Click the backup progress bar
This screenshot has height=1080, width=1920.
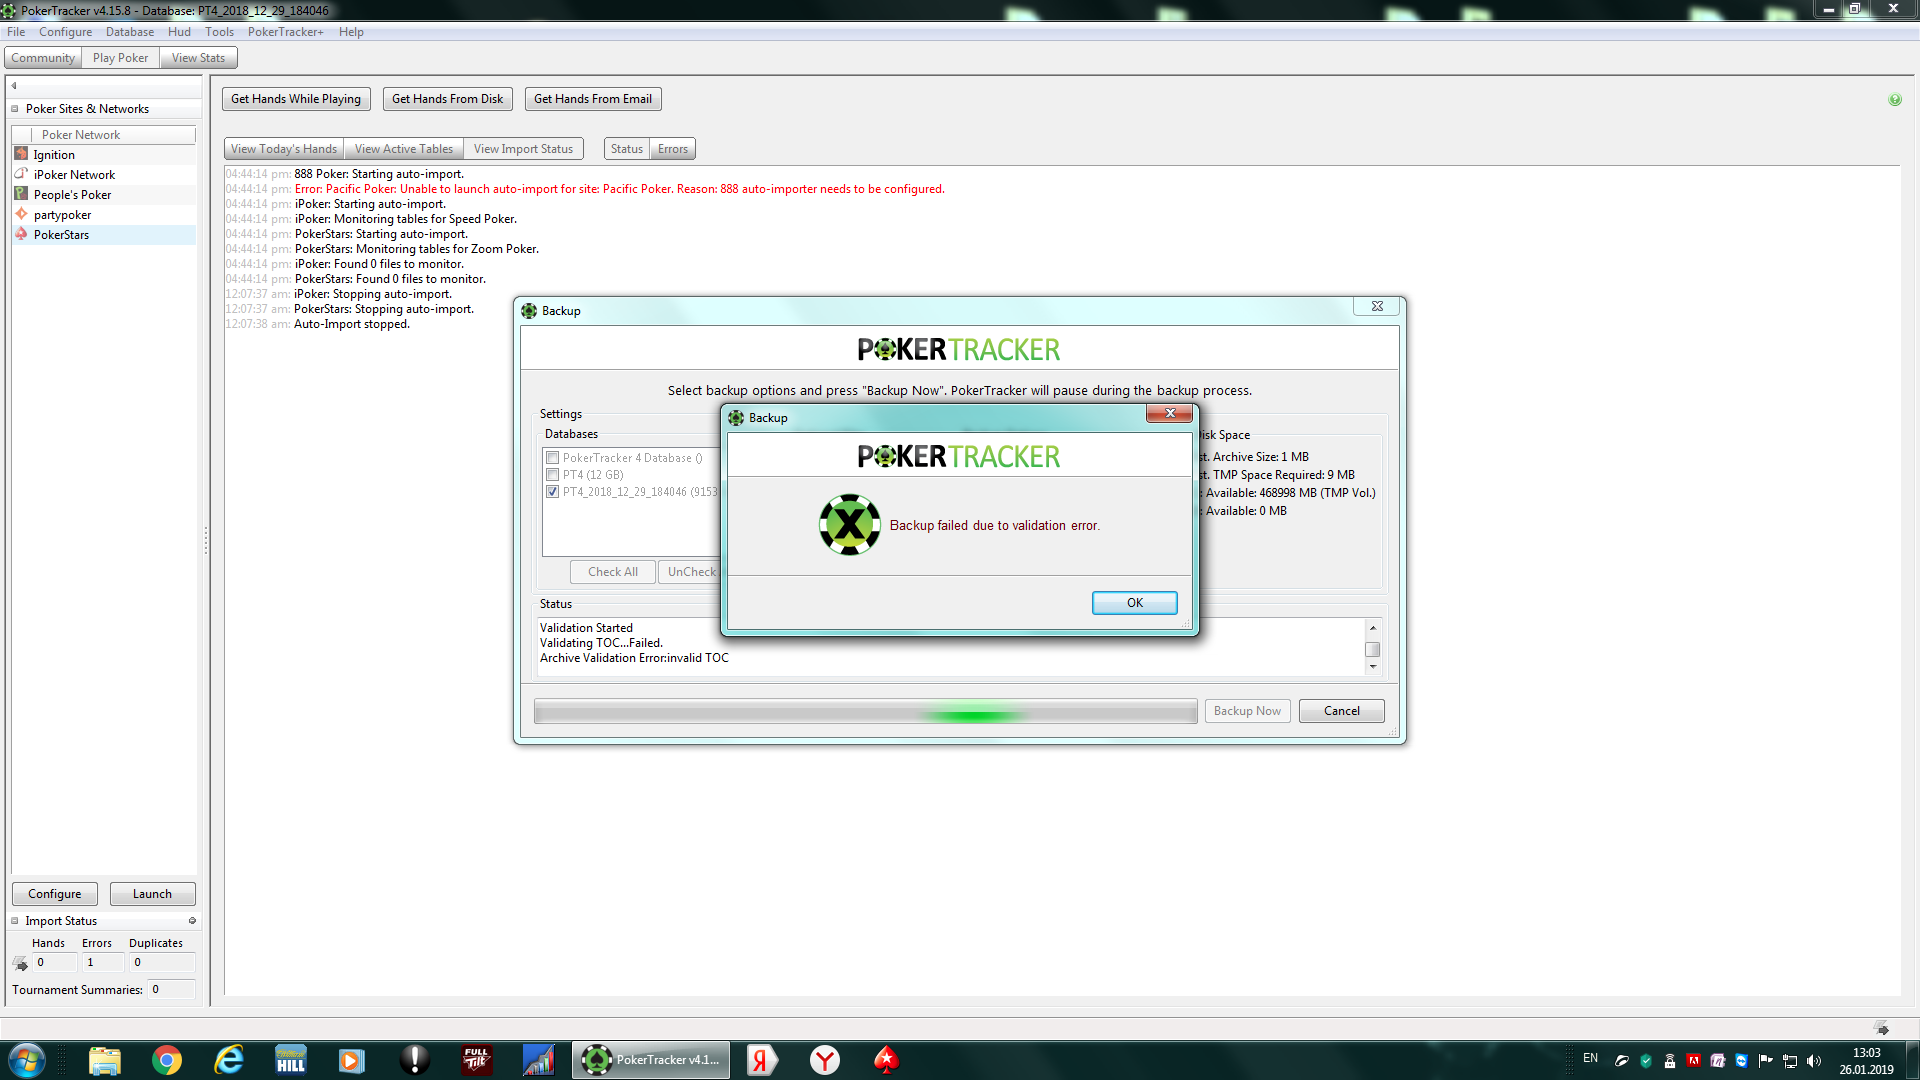[866, 711]
